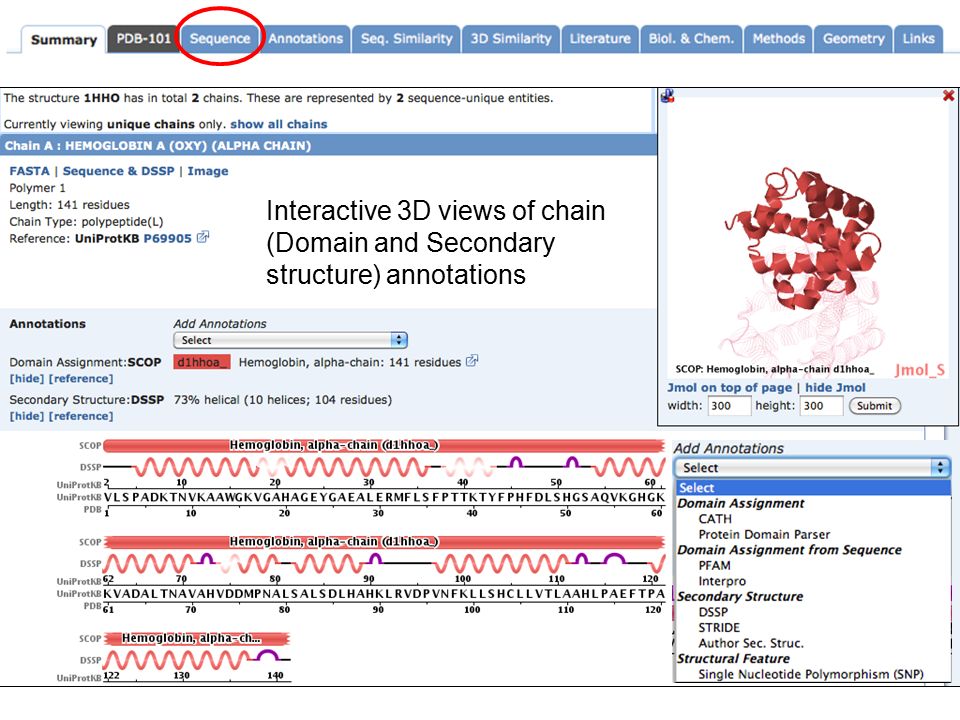Open the Summary tab
960x720 pixels.
point(64,40)
